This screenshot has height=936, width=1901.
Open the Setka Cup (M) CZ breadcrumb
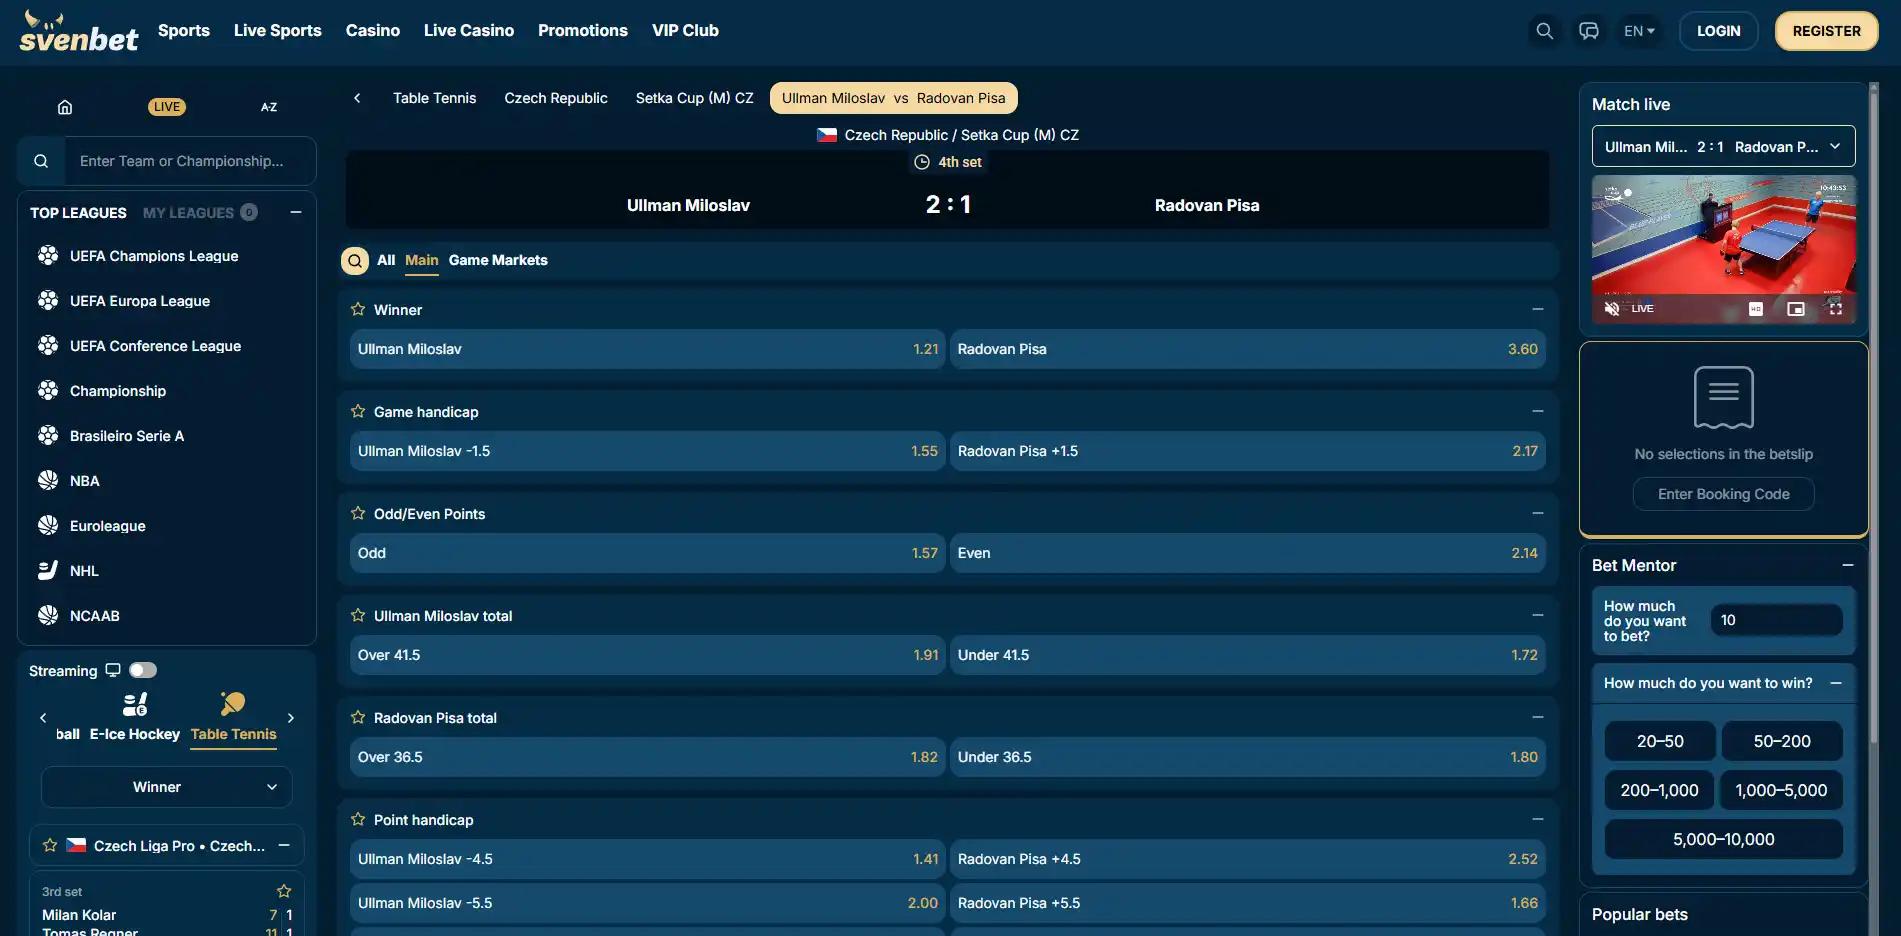coord(695,98)
